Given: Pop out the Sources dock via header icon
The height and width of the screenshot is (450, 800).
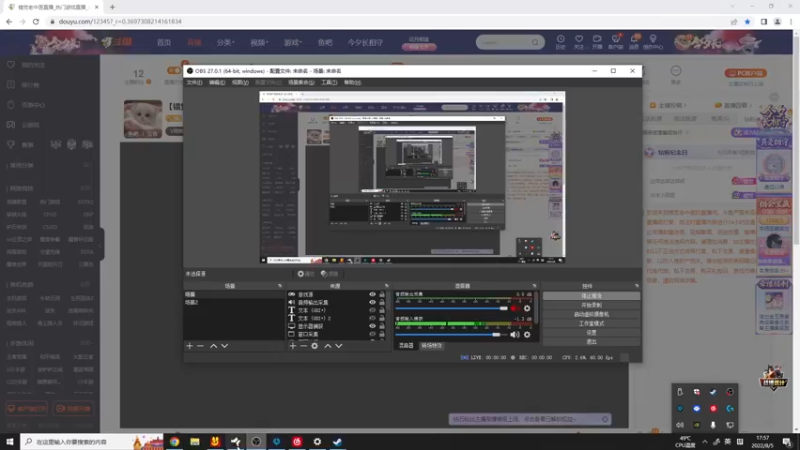Looking at the screenshot, I should 386,286.
